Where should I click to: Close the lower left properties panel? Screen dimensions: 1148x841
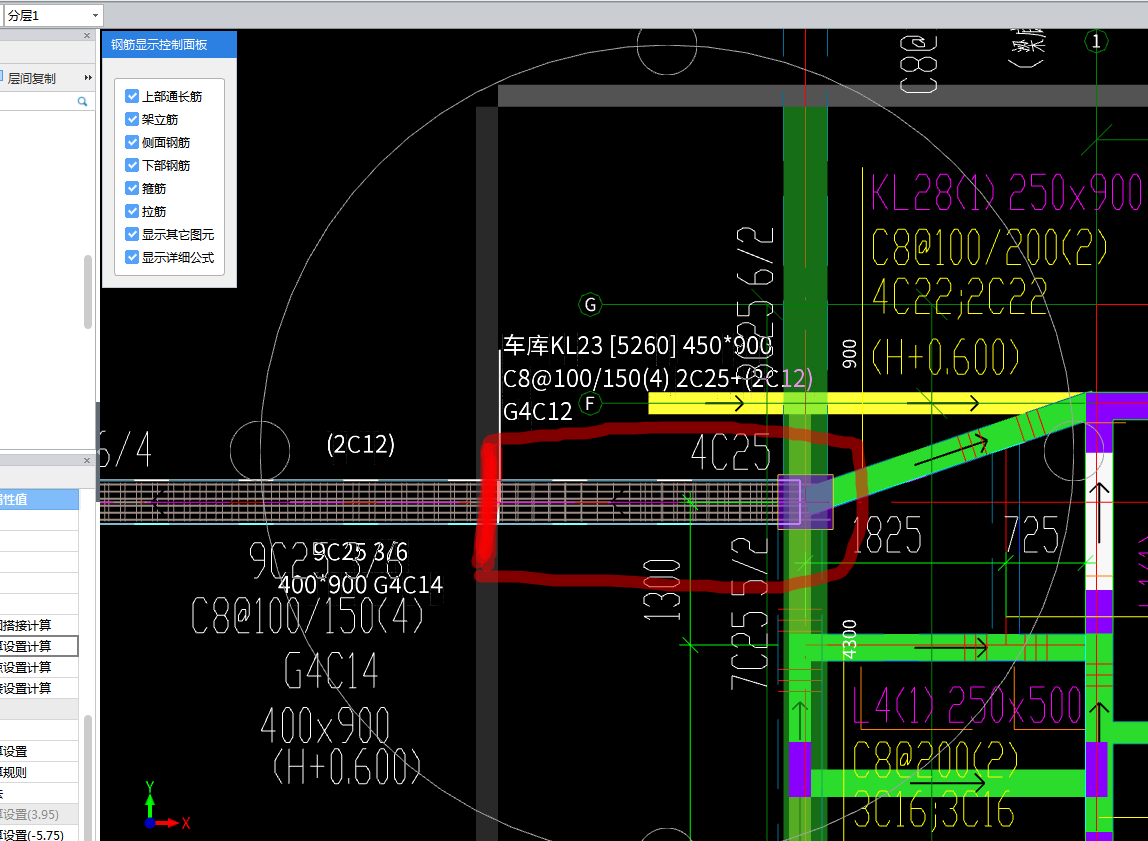[x=87, y=460]
